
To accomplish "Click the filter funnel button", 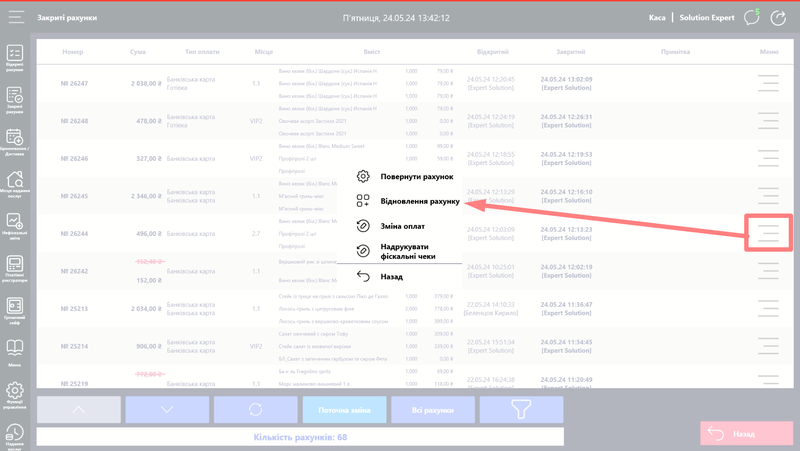I will pos(520,410).
